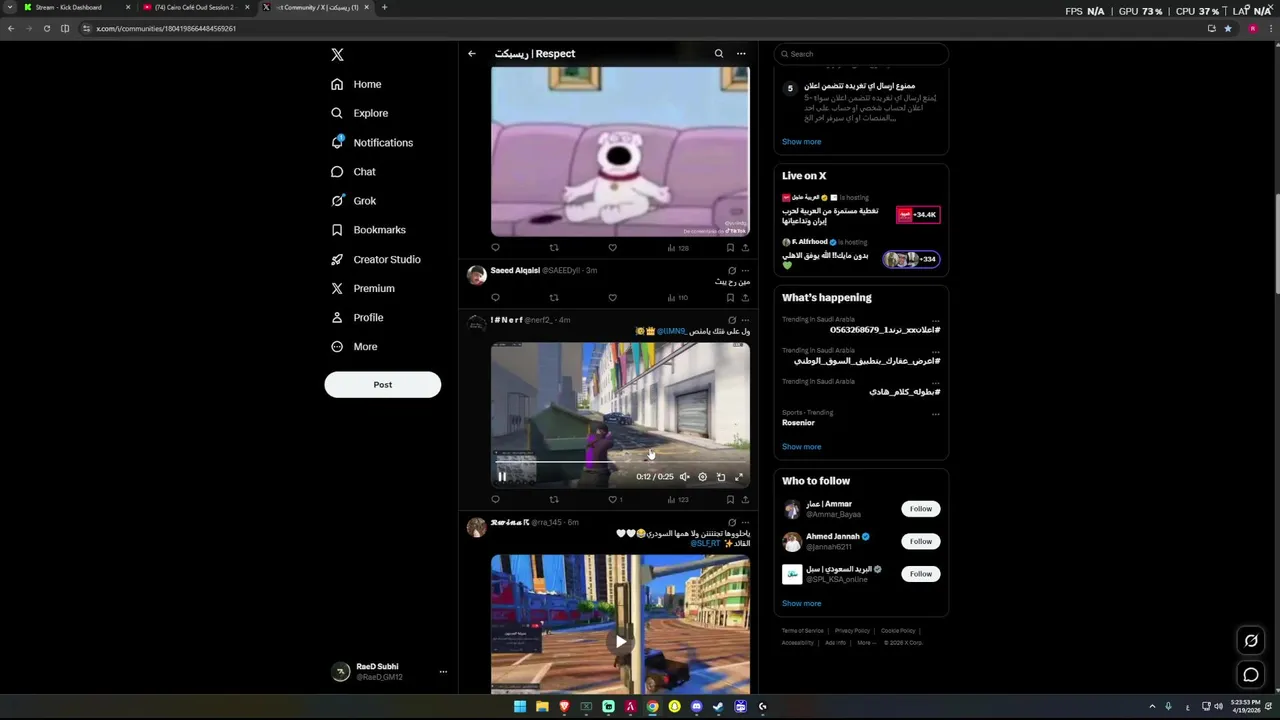
Task: Open a new browser tab
Action: pos(384,7)
